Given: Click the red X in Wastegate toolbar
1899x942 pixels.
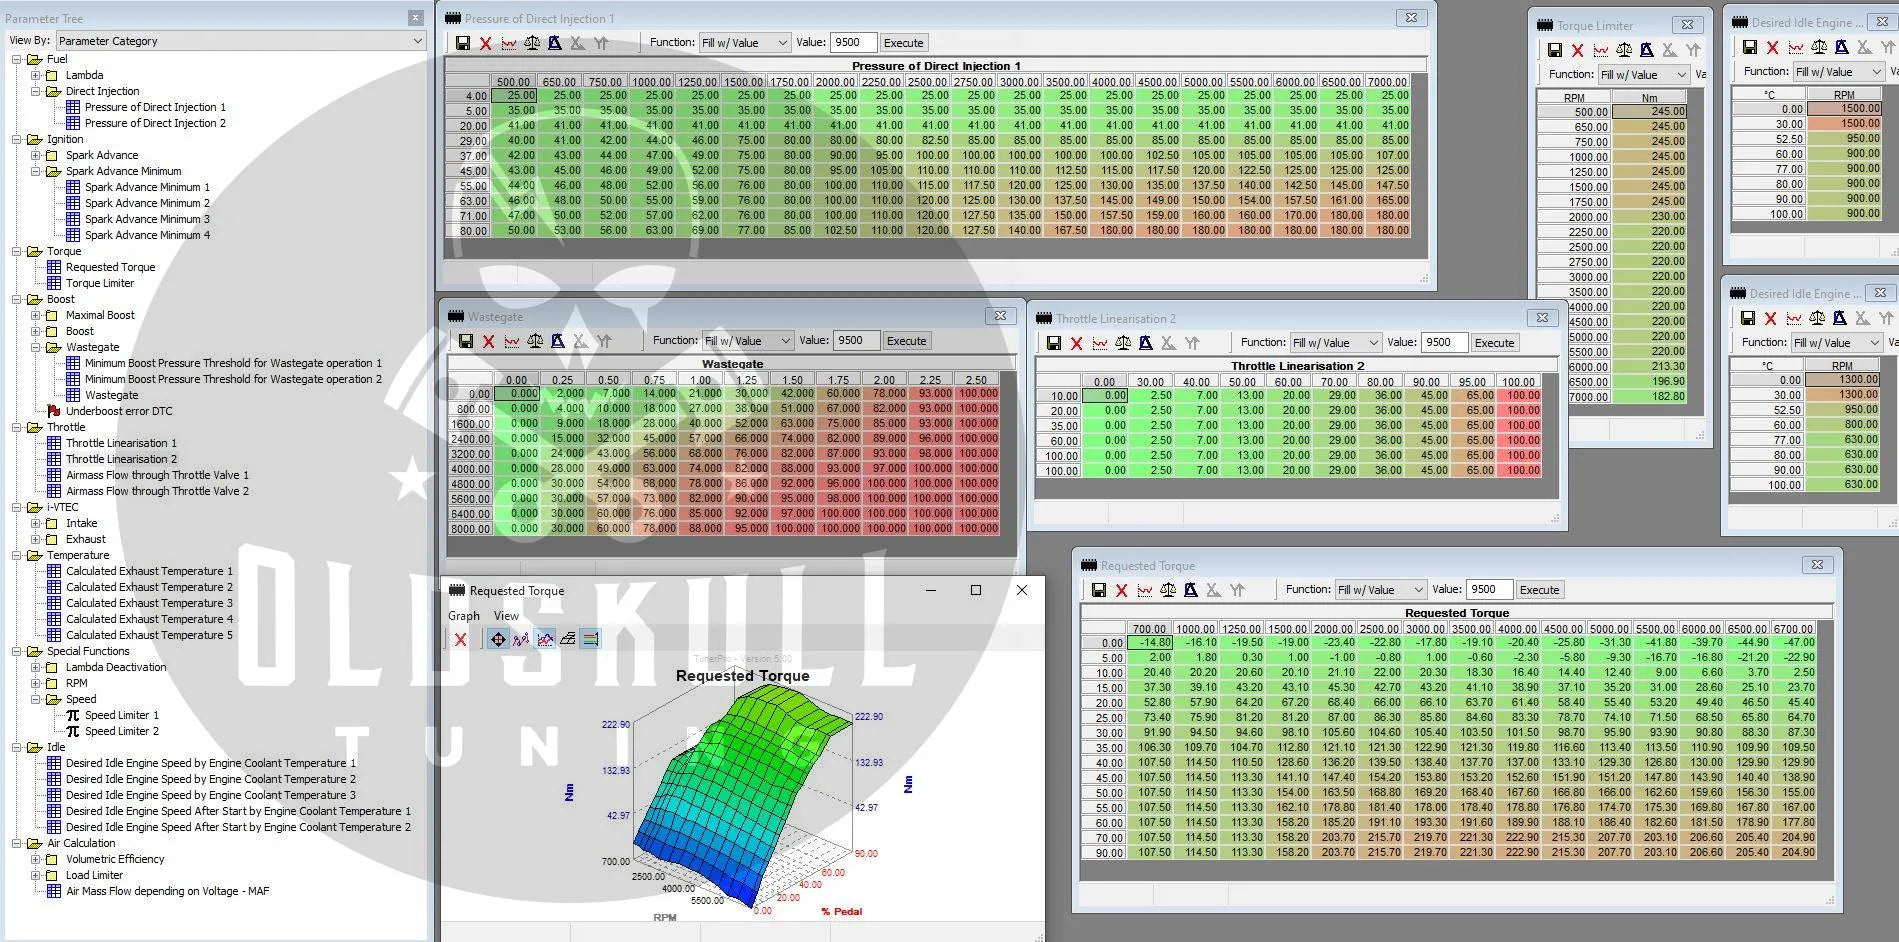Looking at the screenshot, I should [488, 341].
